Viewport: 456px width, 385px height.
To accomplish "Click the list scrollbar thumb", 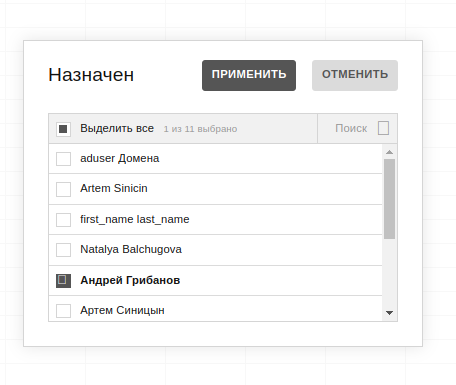I will (x=389, y=199).
